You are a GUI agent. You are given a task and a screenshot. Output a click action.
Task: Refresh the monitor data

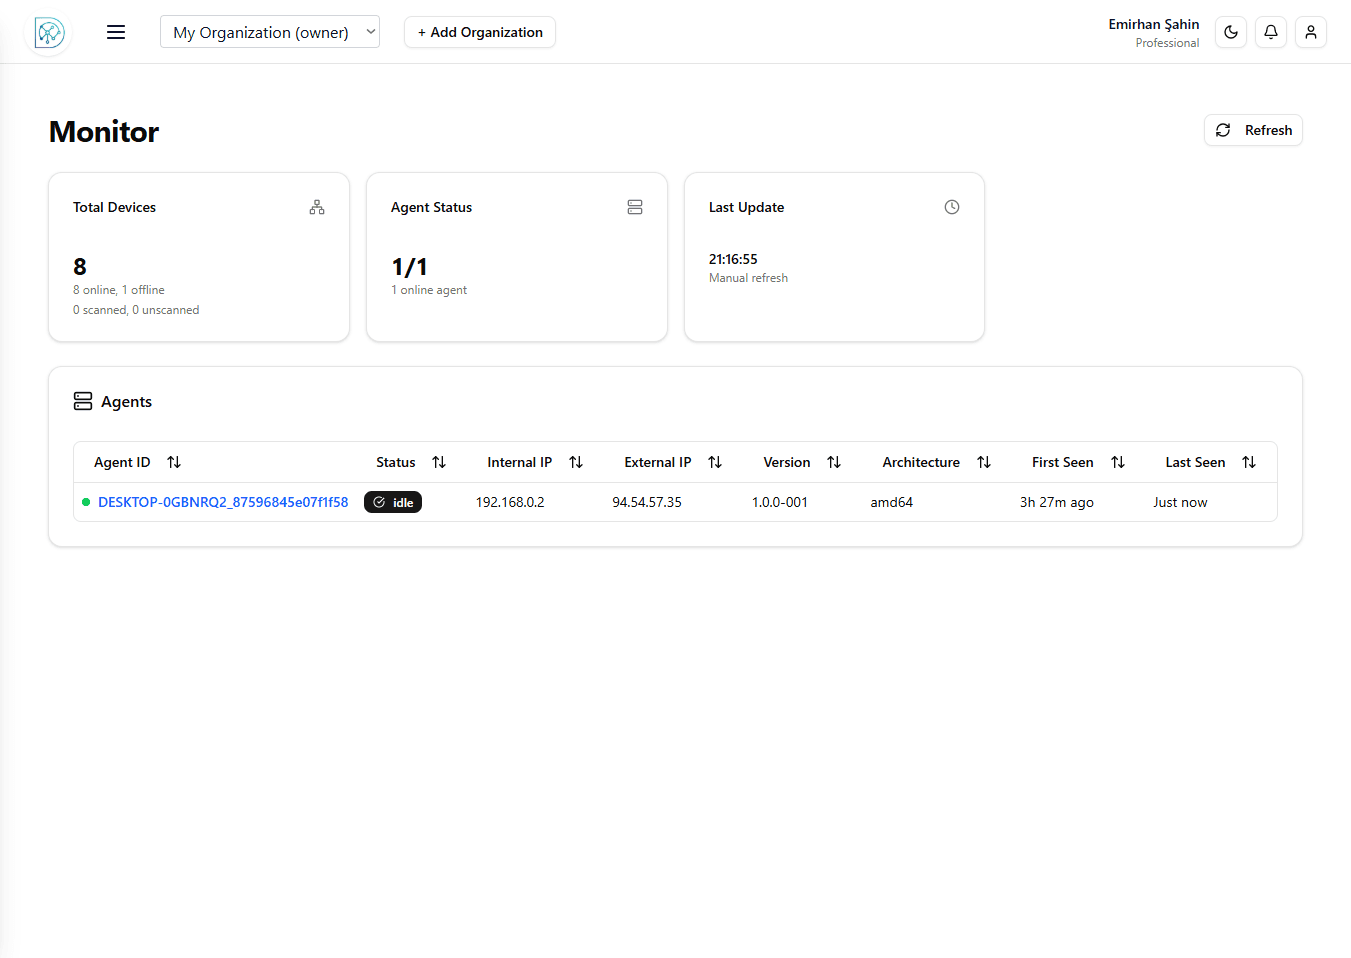click(x=1253, y=130)
